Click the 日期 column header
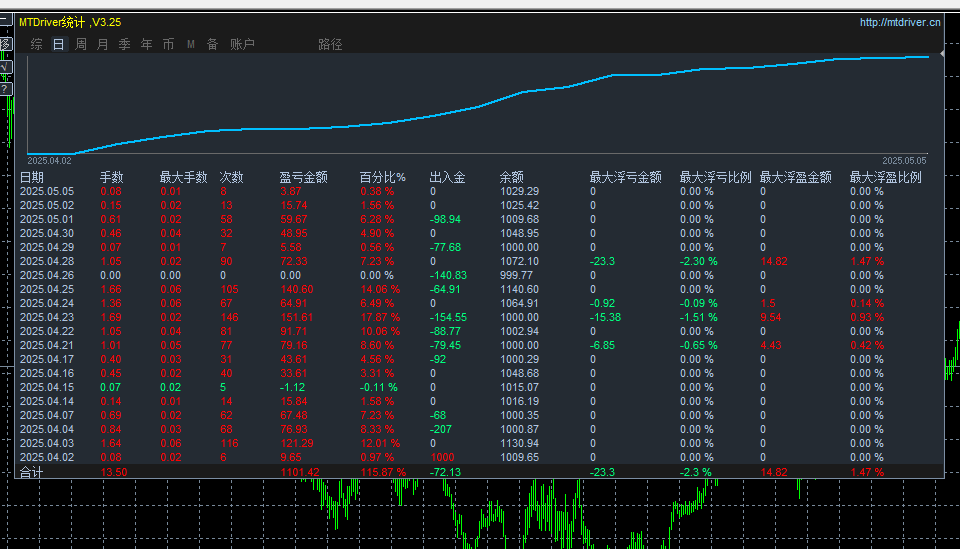The height and width of the screenshot is (549, 960). (x=32, y=177)
